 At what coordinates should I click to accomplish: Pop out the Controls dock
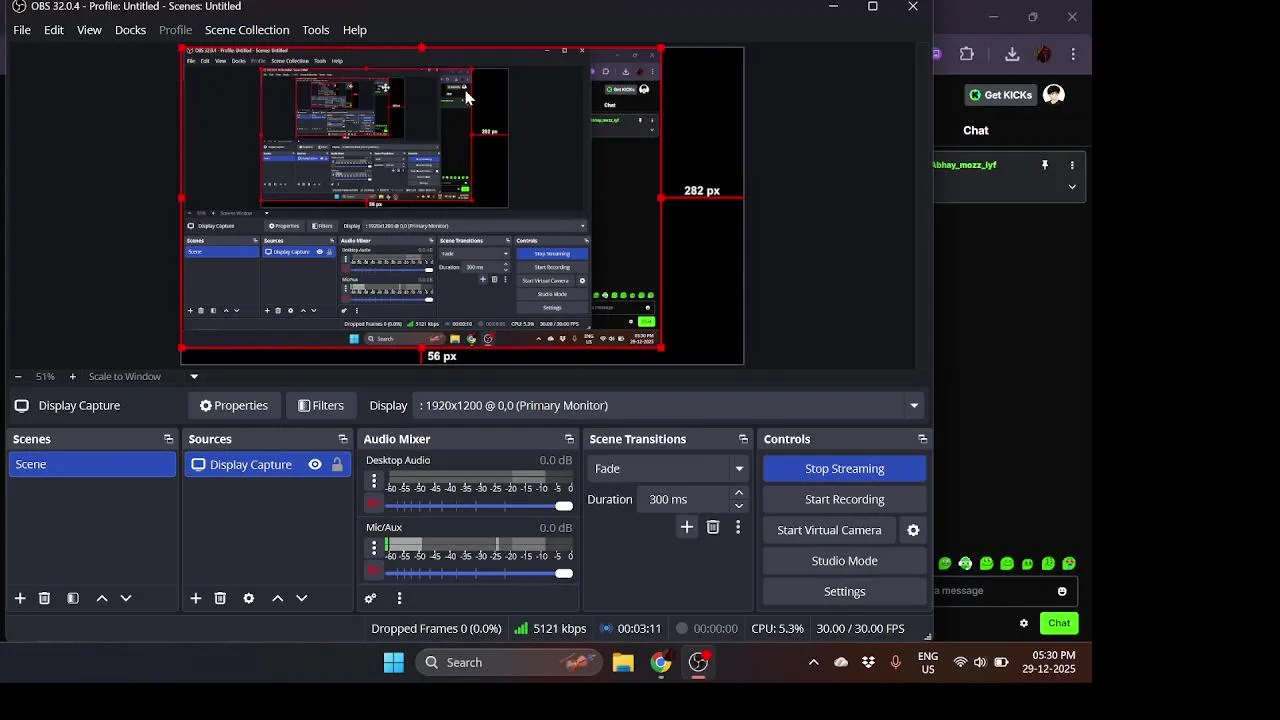(x=922, y=439)
